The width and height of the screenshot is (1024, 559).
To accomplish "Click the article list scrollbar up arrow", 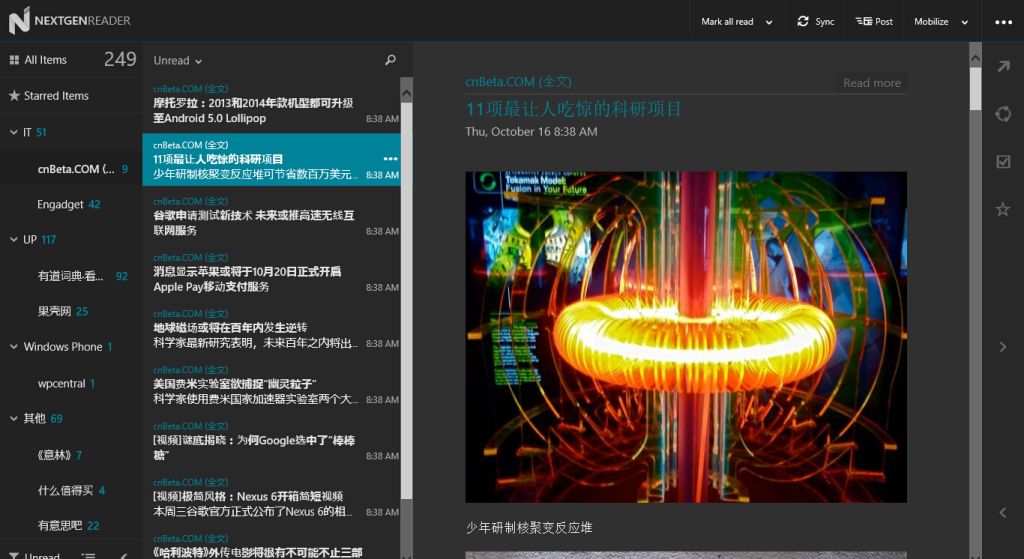I will [x=406, y=93].
